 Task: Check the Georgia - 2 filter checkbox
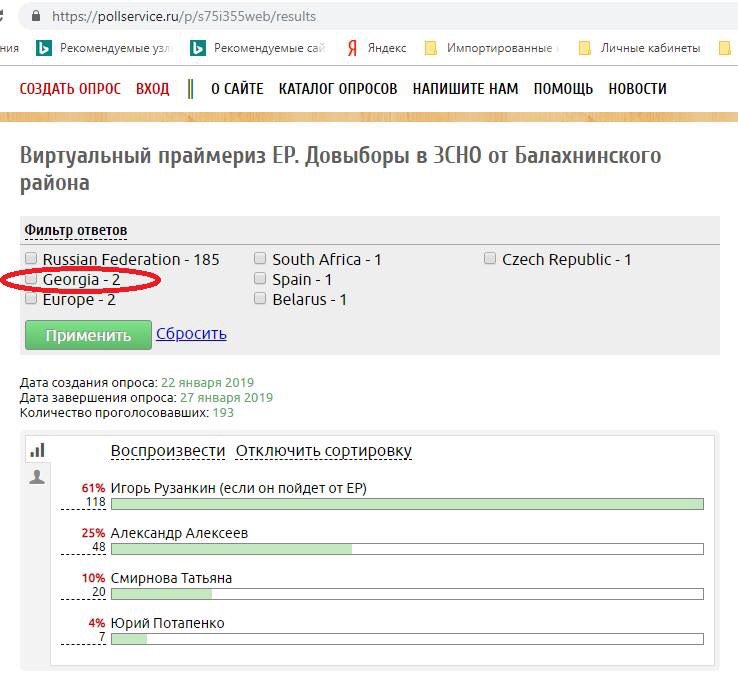point(31,279)
